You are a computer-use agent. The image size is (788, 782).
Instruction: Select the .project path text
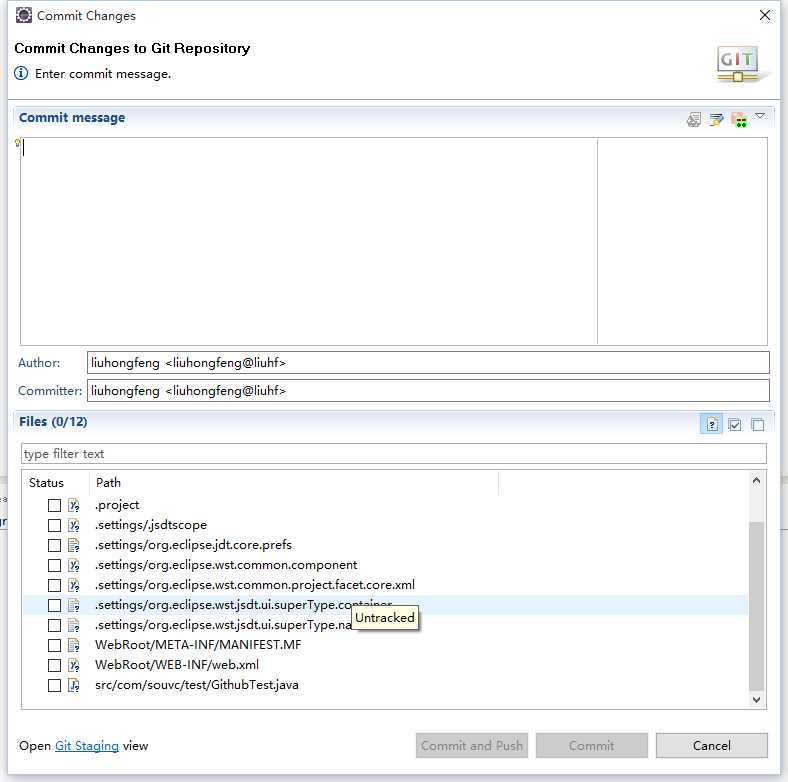117,505
